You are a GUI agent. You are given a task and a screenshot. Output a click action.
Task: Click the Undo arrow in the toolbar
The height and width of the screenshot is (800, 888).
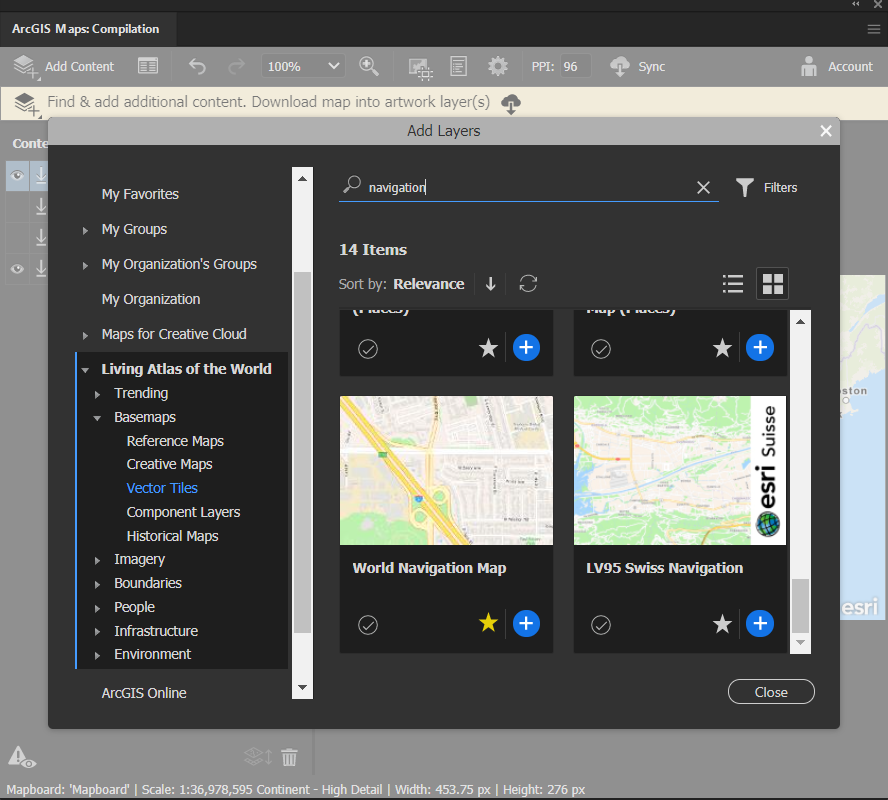197,66
